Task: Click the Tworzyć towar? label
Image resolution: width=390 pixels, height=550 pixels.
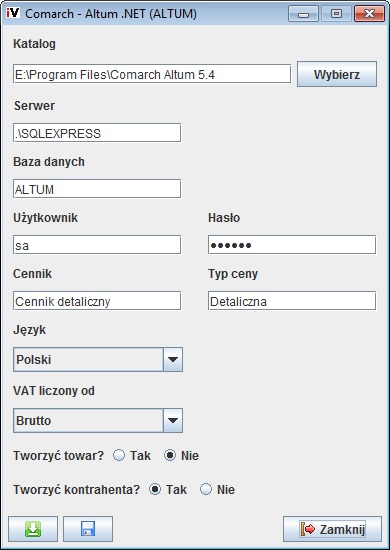Action: [59, 456]
